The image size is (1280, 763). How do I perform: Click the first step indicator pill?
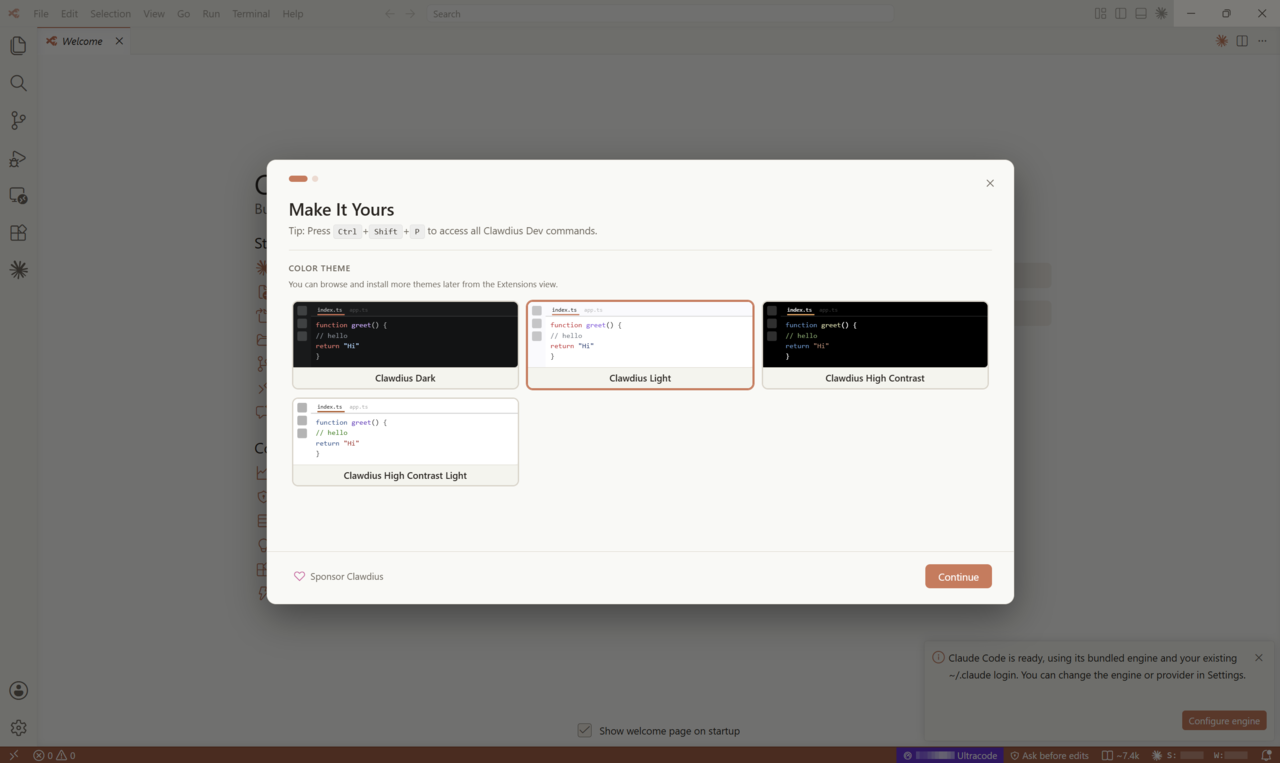pyautogui.click(x=298, y=179)
